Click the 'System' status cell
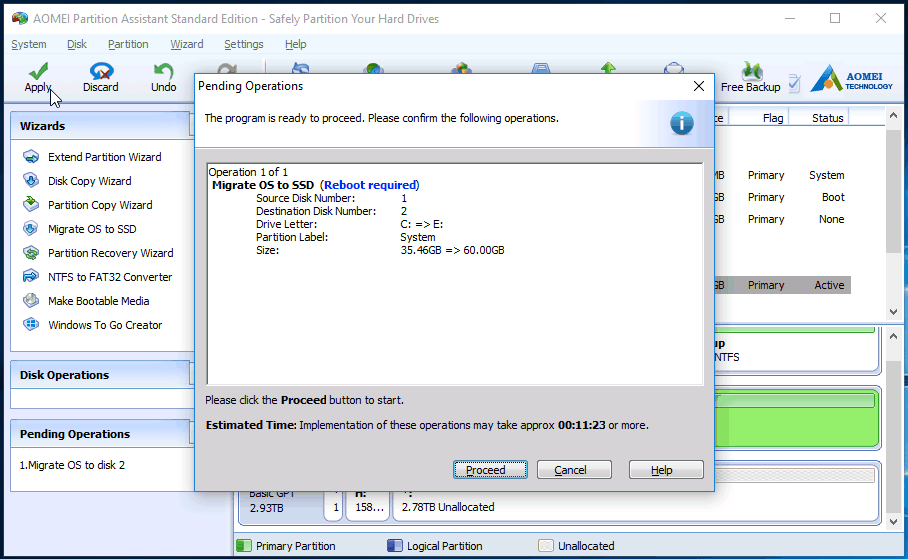Screen dimensions: 908x559 (826, 175)
